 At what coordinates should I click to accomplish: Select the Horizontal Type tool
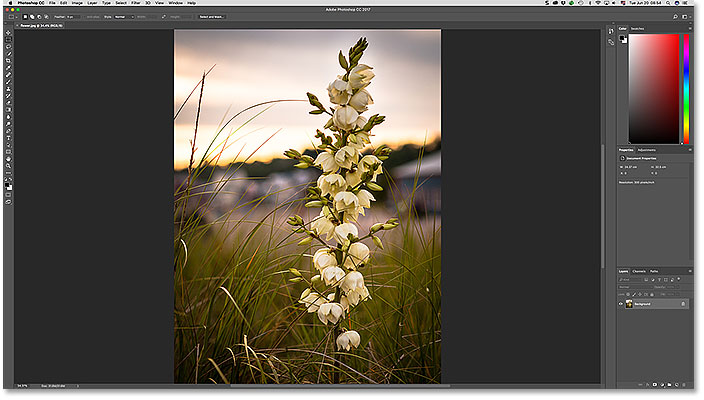(x=8, y=138)
